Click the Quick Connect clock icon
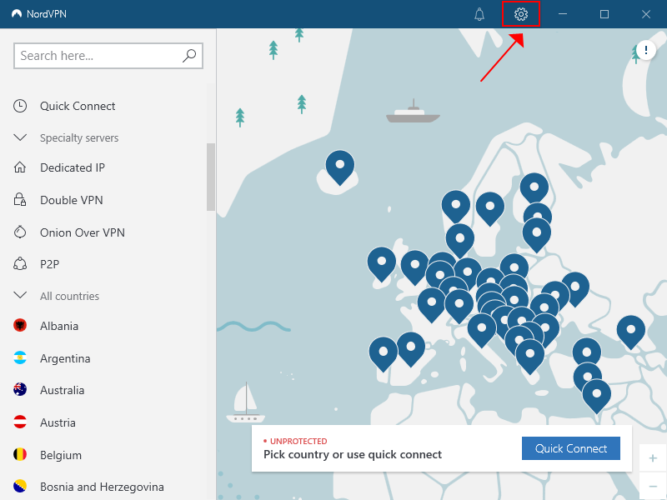Viewport: 667px width, 500px height. 20,106
